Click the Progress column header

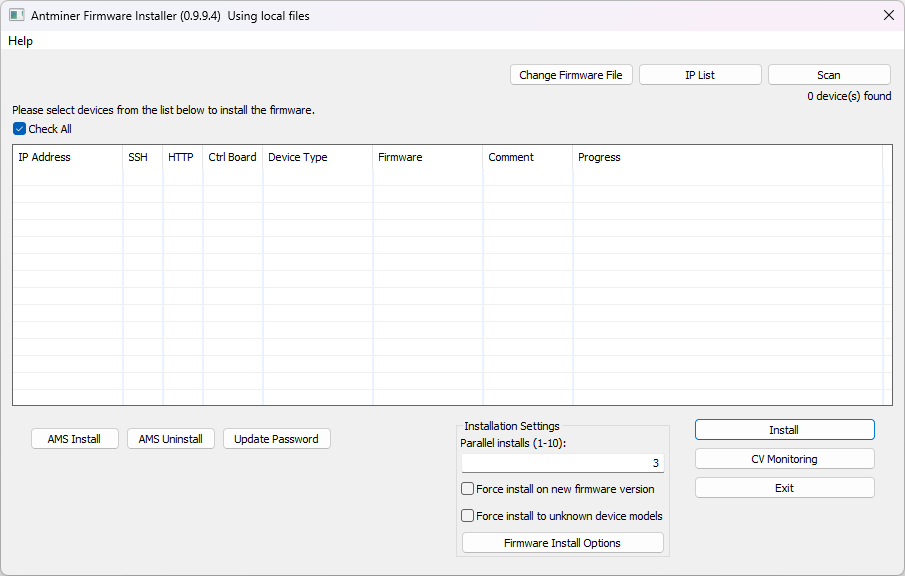(x=728, y=157)
